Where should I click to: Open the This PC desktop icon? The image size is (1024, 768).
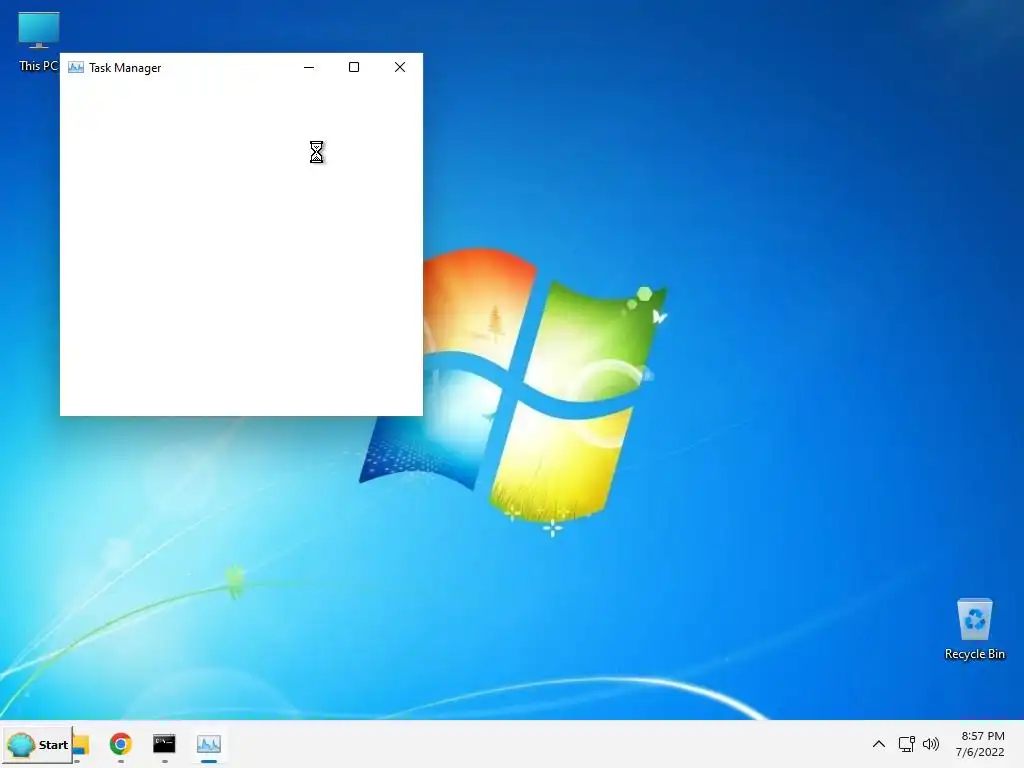39,41
